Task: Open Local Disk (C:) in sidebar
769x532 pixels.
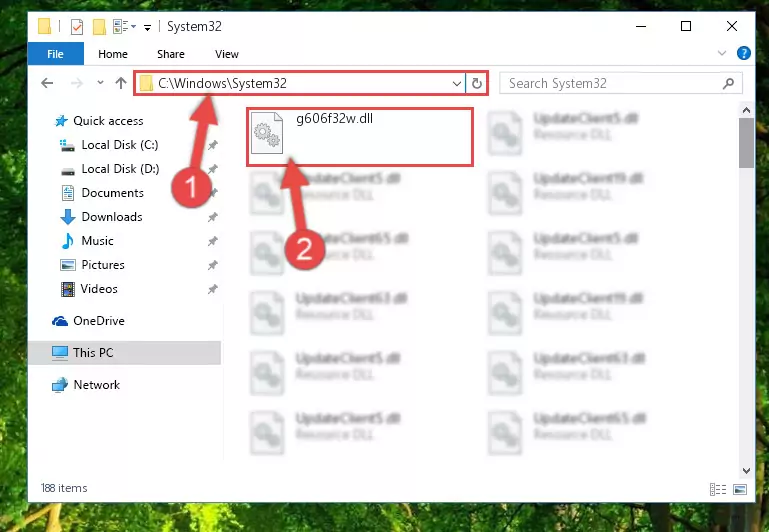Action: 109,145
